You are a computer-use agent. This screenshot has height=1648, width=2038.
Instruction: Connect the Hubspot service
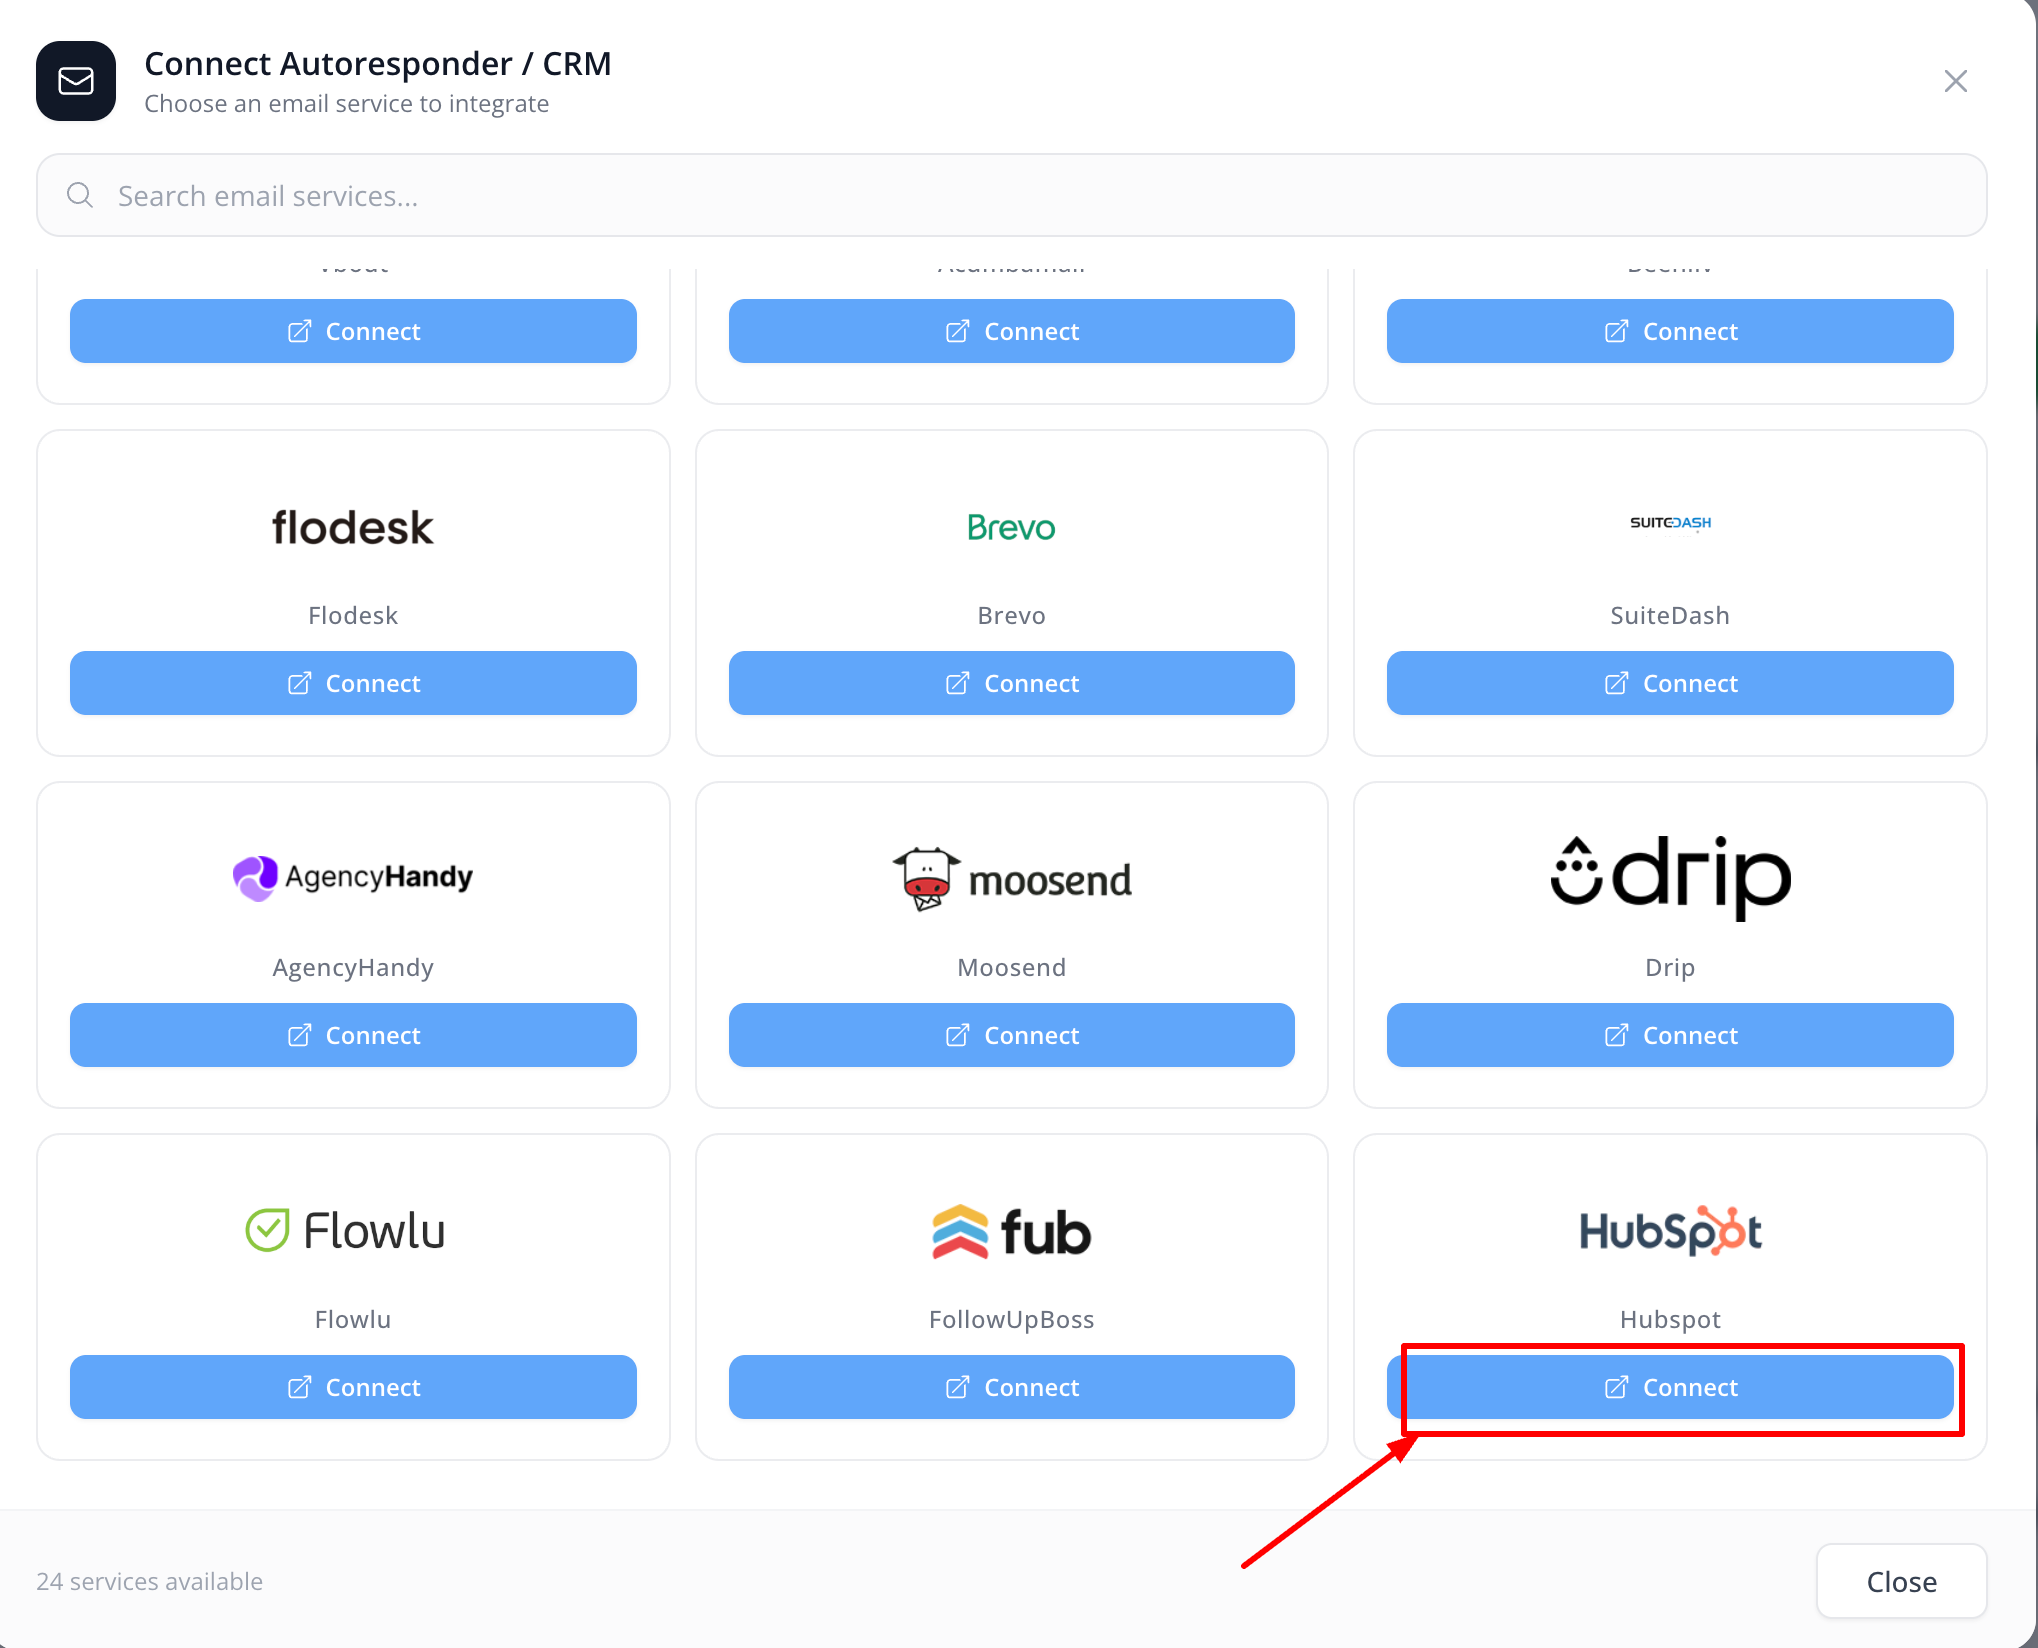1669,1387
